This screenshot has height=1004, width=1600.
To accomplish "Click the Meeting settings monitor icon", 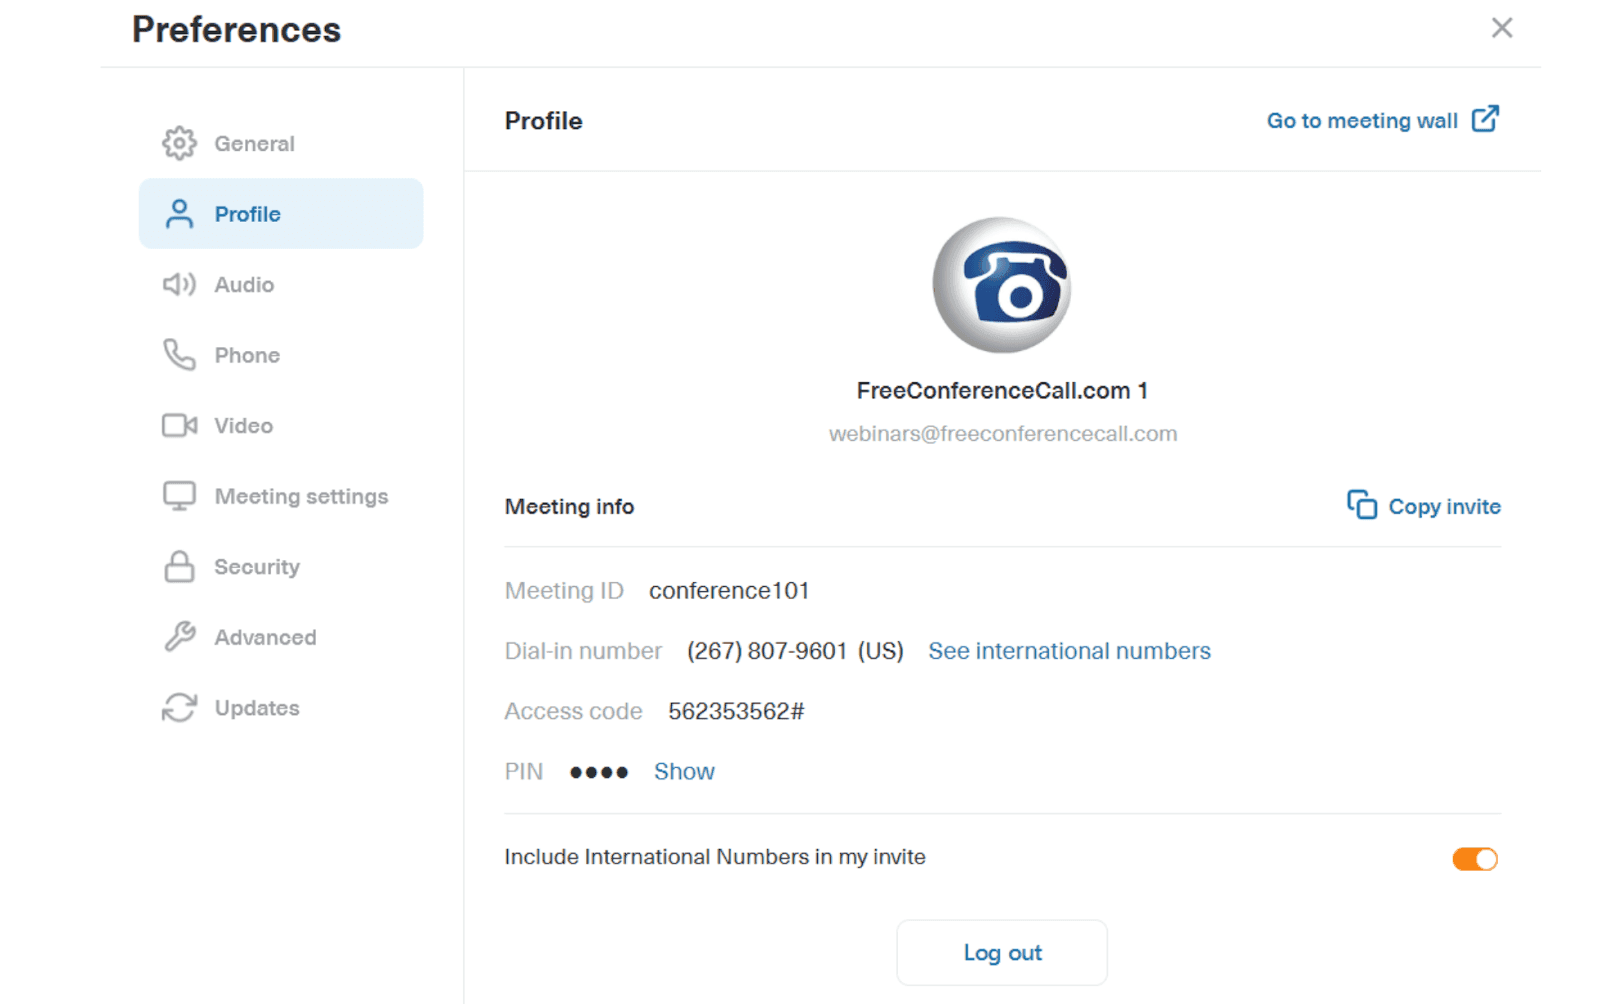I will 179,496.
